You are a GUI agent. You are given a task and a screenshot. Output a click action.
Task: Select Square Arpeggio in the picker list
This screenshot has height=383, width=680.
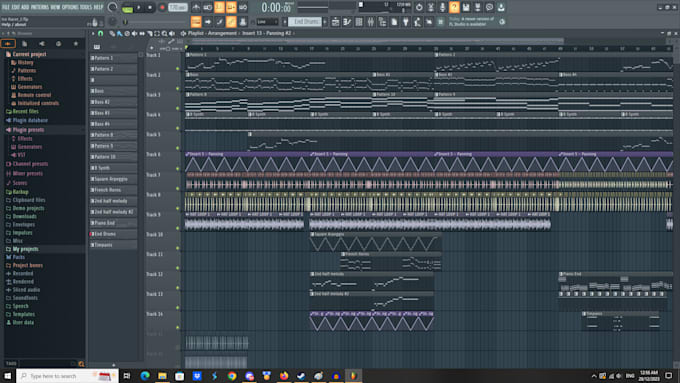[x=113, y=179]
